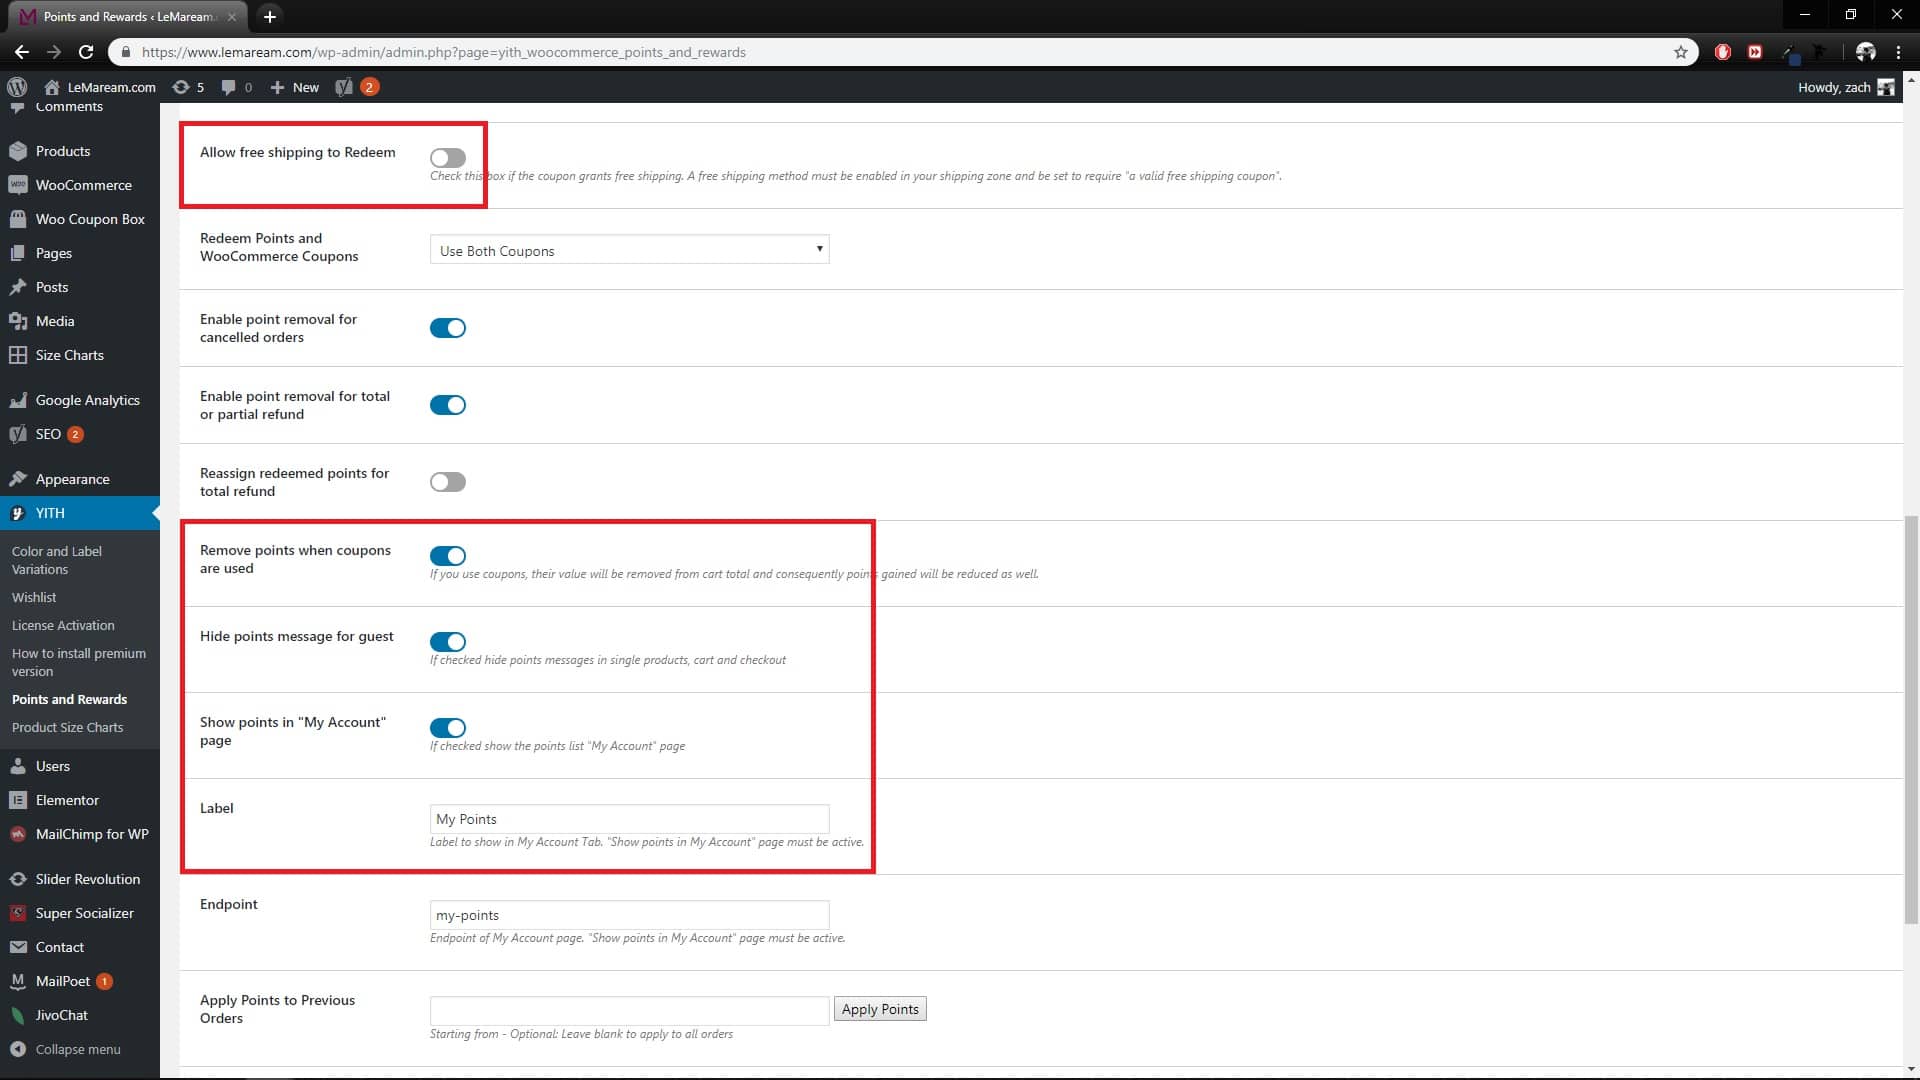Screen dimensions: 1920x1080
Task: Open Color and Label Variations submenu
Action: [57, 560]
